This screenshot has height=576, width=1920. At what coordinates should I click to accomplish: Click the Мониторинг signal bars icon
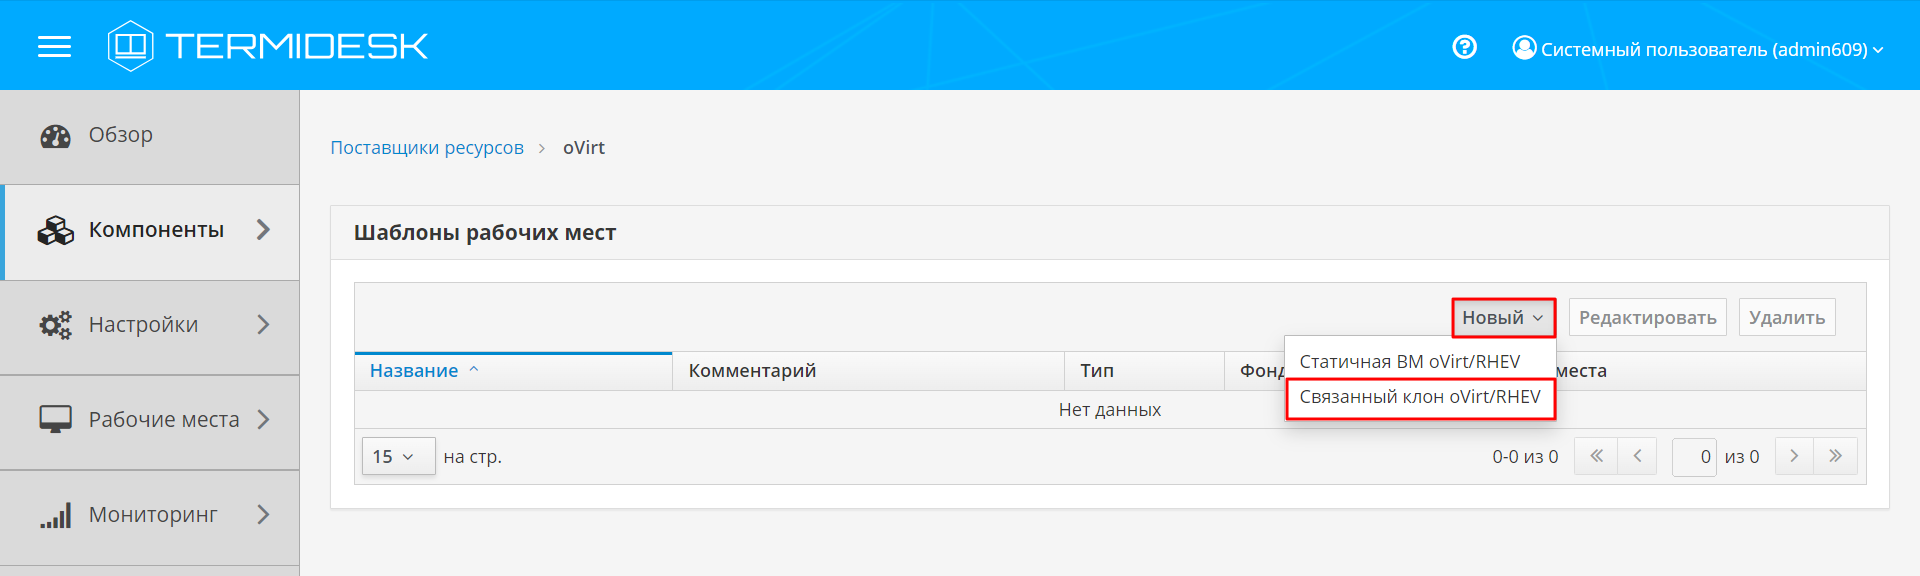click(x=55, y=515)
